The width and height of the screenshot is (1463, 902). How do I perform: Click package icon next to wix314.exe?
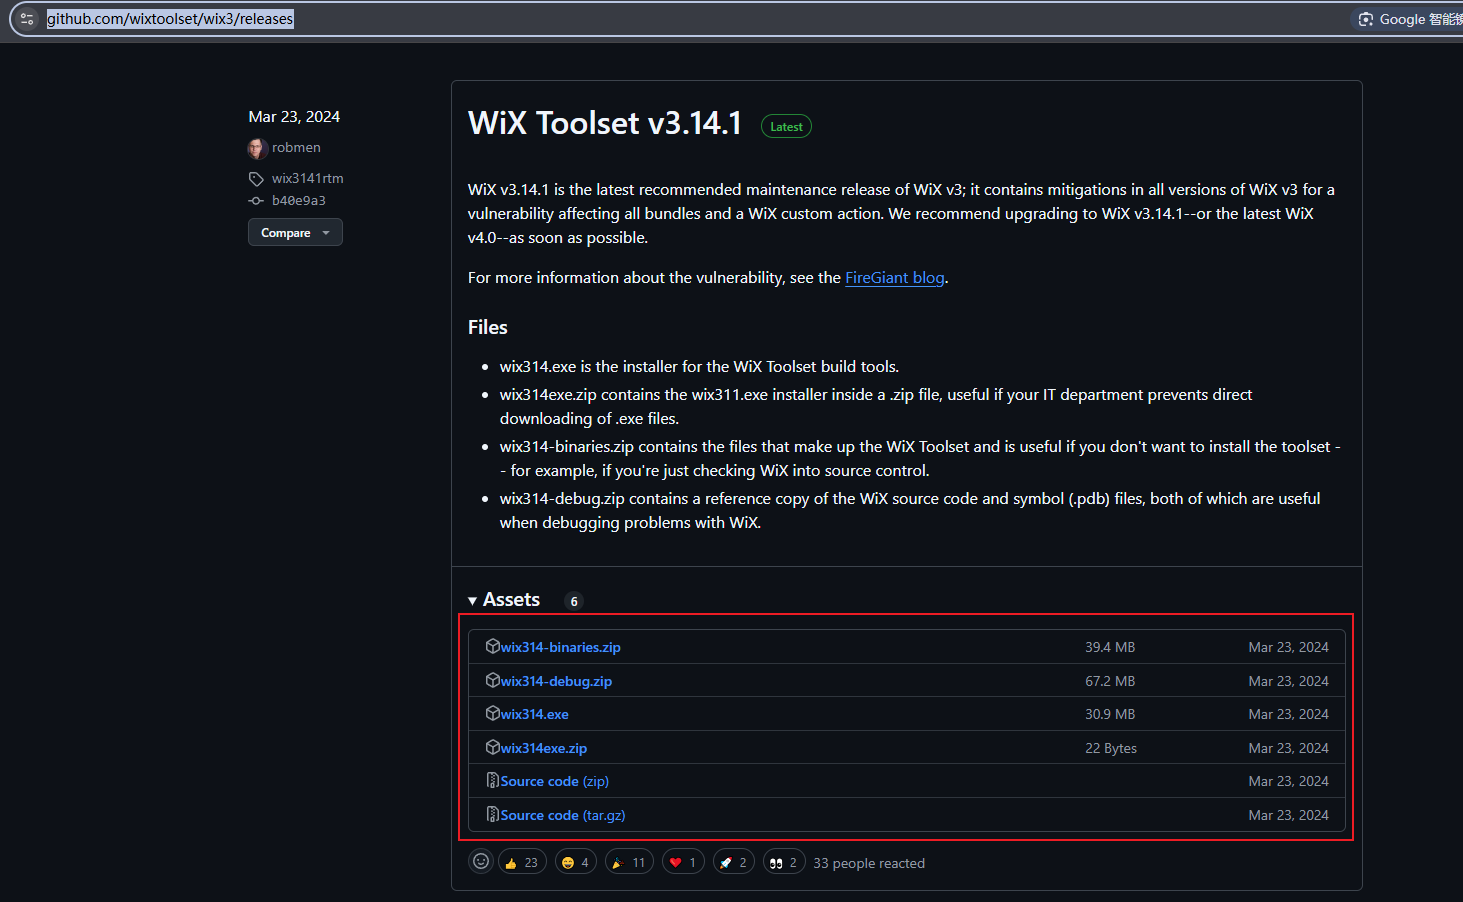(492, 713)
